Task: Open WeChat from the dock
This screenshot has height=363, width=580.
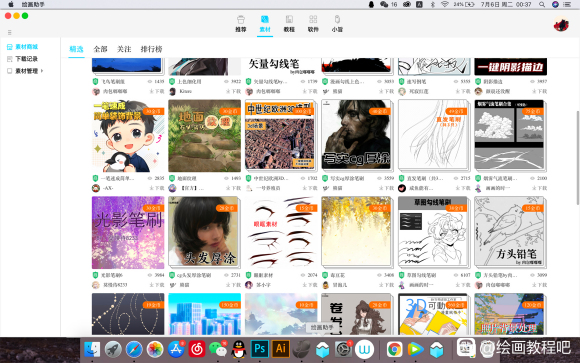Action: click(218, 349)
